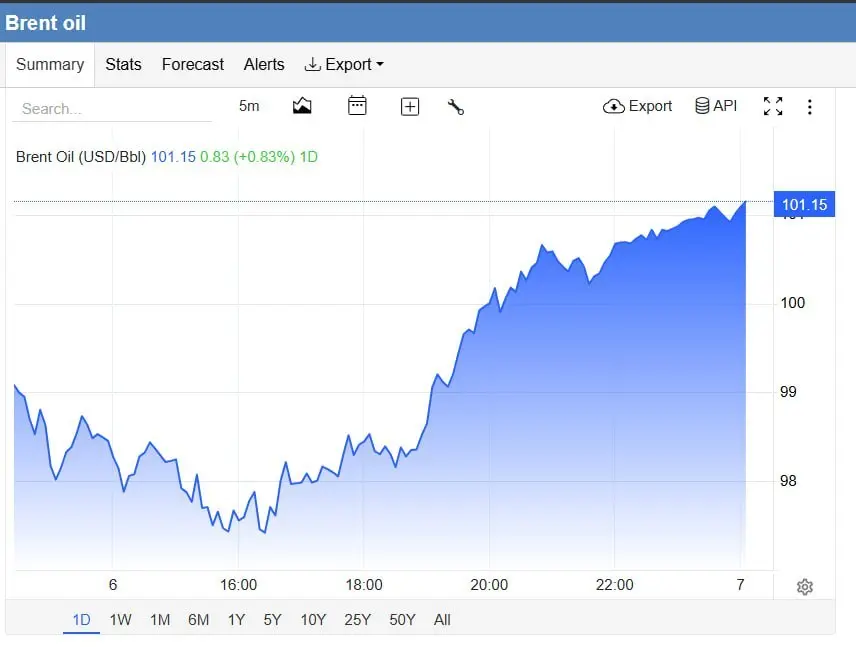Click the 16:00 time axis label

239,585
